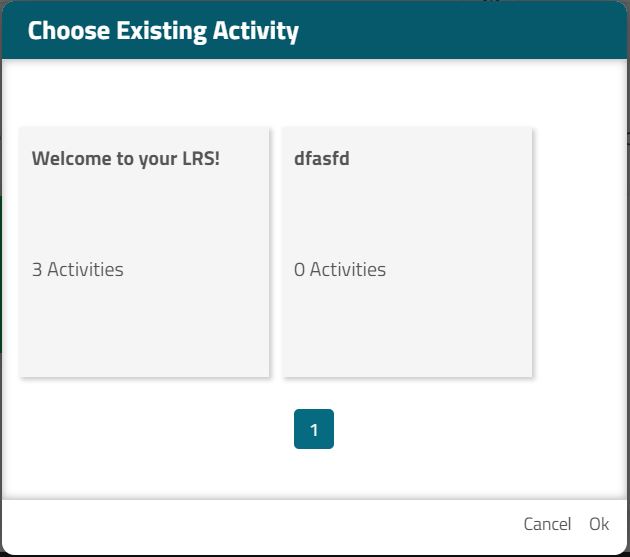630x557 pixels.
Task: Click blank space between title and count in dfasfd card
Action: [407, 214]
